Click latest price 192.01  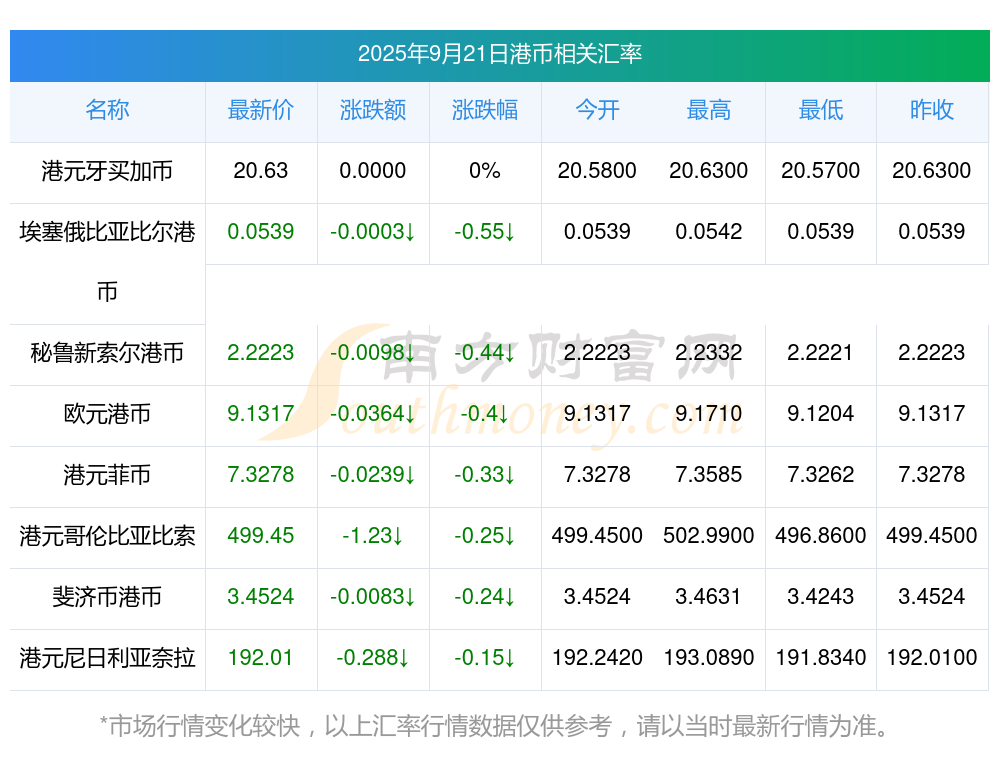tap(261, 658)
